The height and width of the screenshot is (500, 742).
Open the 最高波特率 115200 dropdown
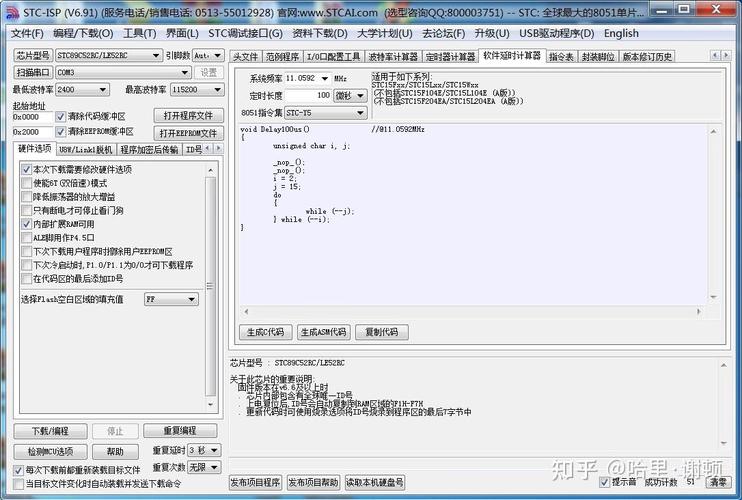point(197,89)
